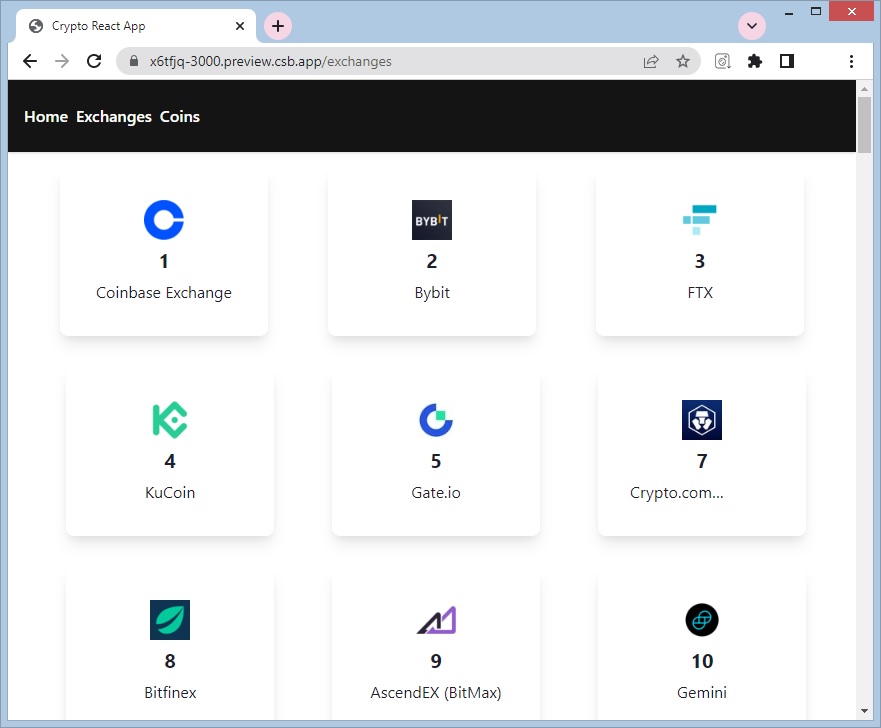Screen dimensions: 881x728
Task: Select the Crypto React App tab
Action: pyautogui.click(x=135, y=26)
